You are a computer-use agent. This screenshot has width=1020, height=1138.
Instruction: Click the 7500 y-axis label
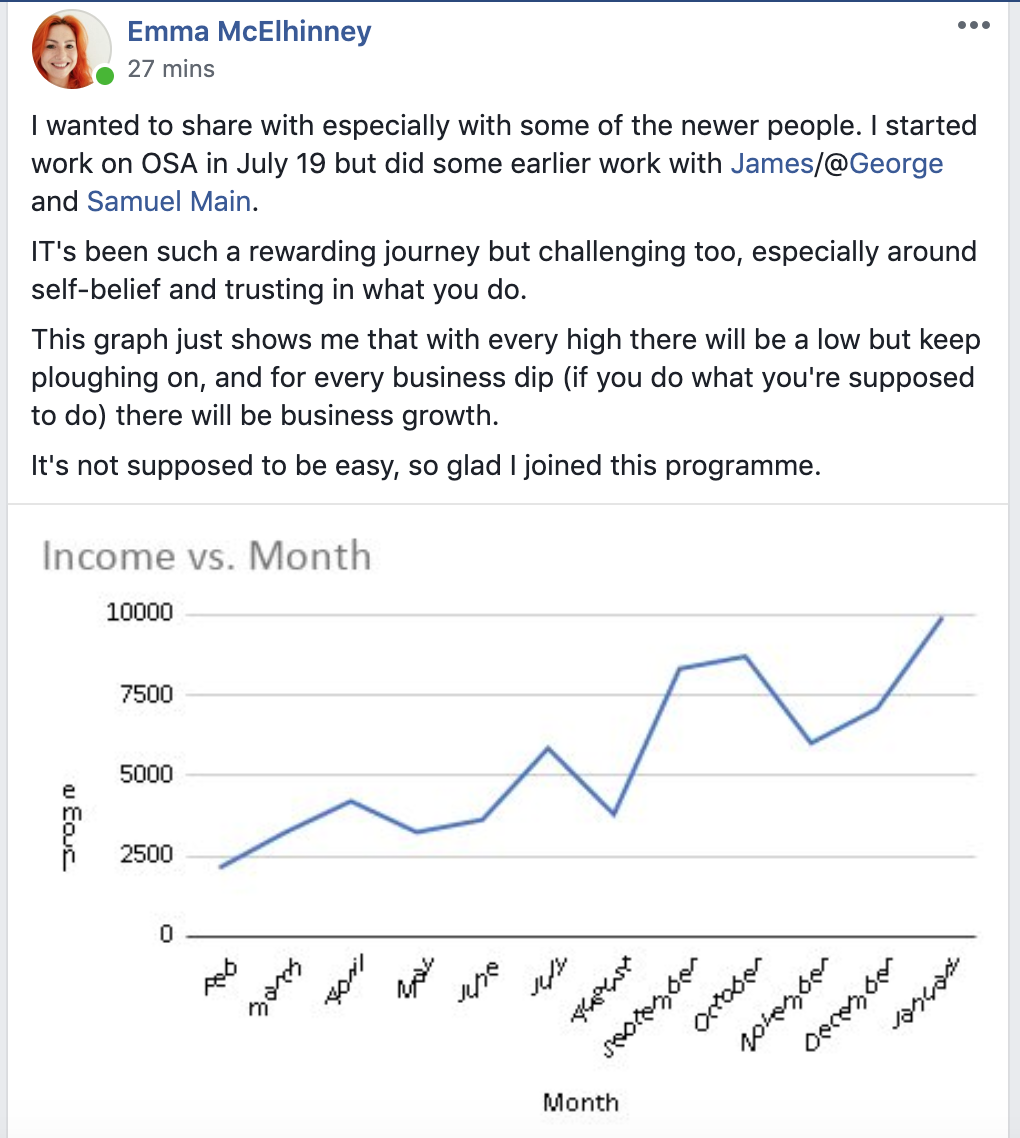point(146,694)
